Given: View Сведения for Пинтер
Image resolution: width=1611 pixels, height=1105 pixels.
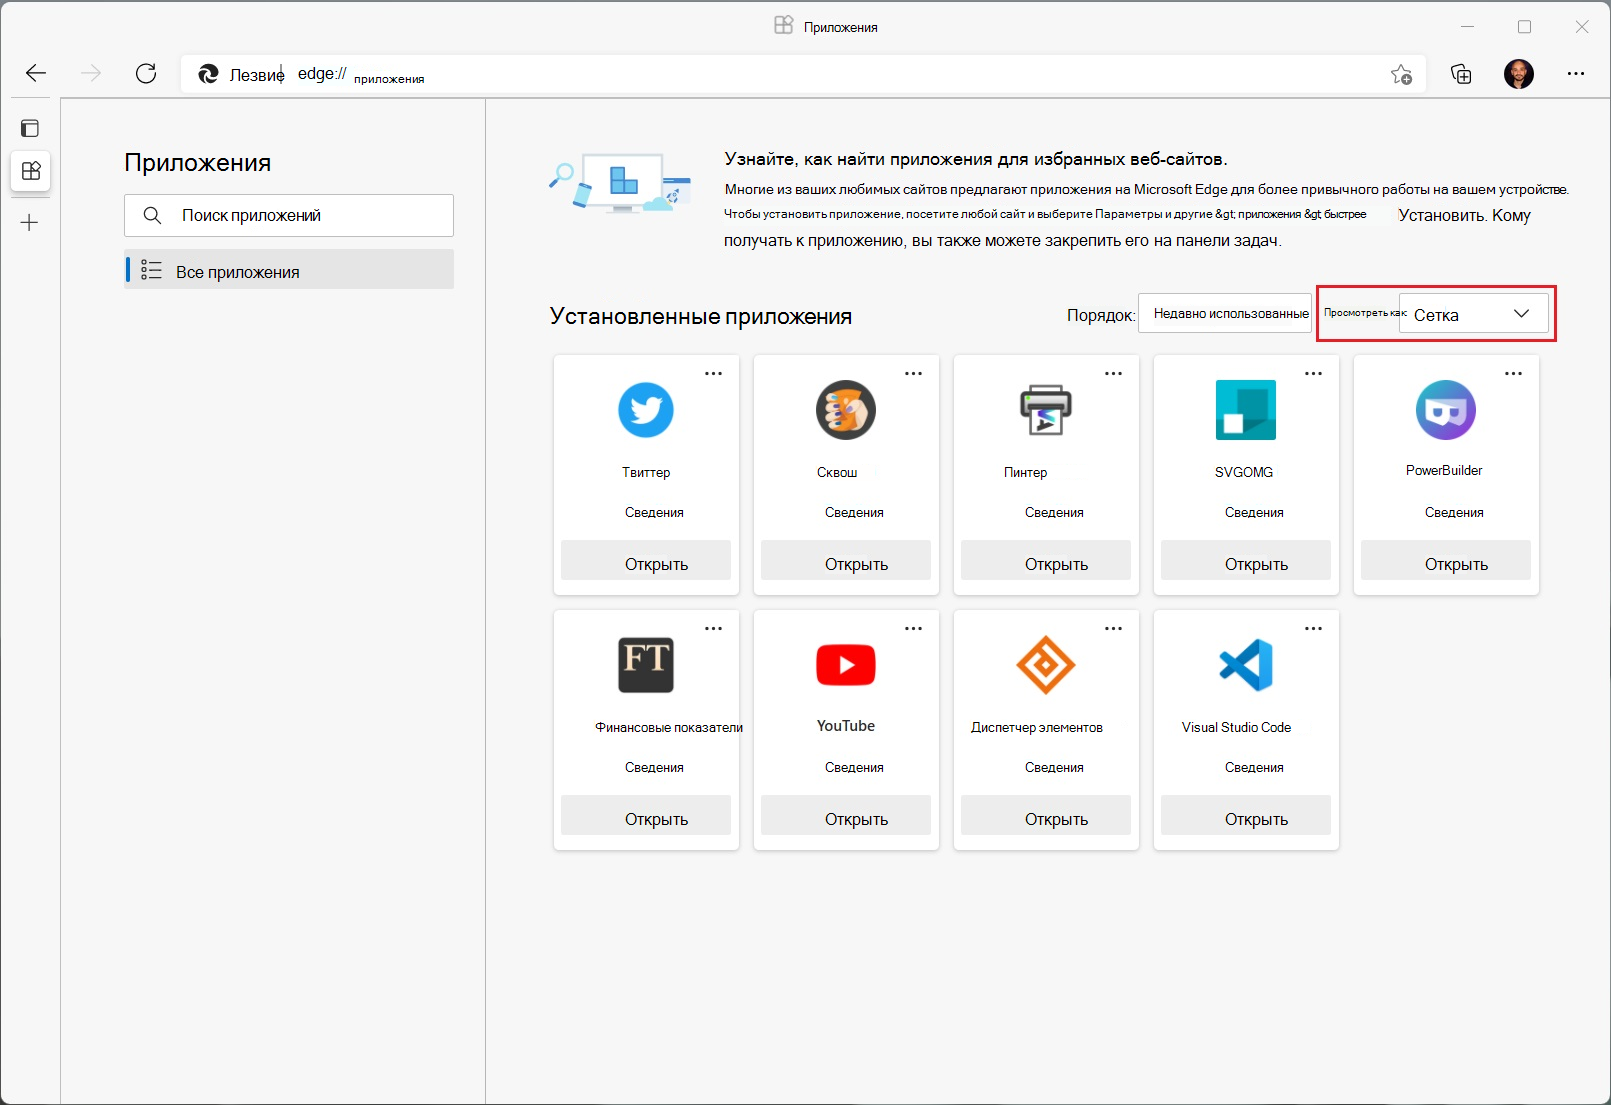Looking at the screenshot, I should [1054, 512].
